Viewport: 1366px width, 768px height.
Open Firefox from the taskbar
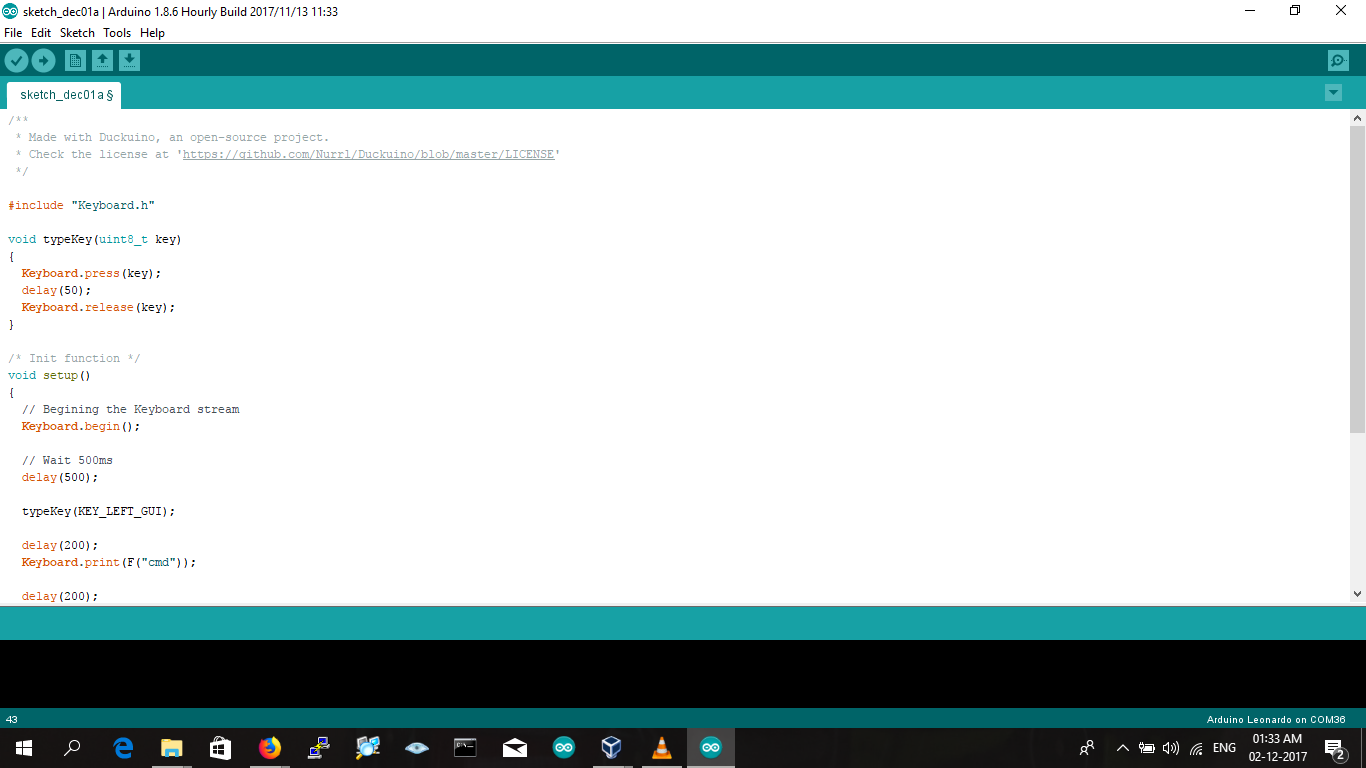coord(270,748)
